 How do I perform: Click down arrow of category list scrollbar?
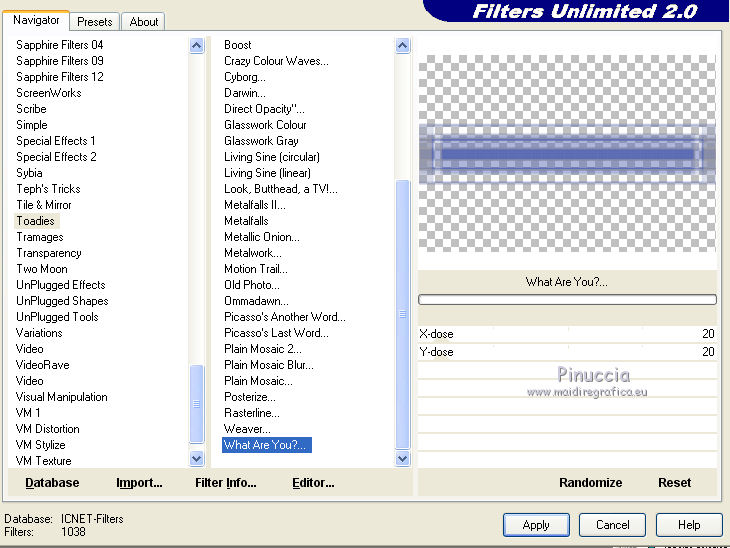tap(197, 459)
